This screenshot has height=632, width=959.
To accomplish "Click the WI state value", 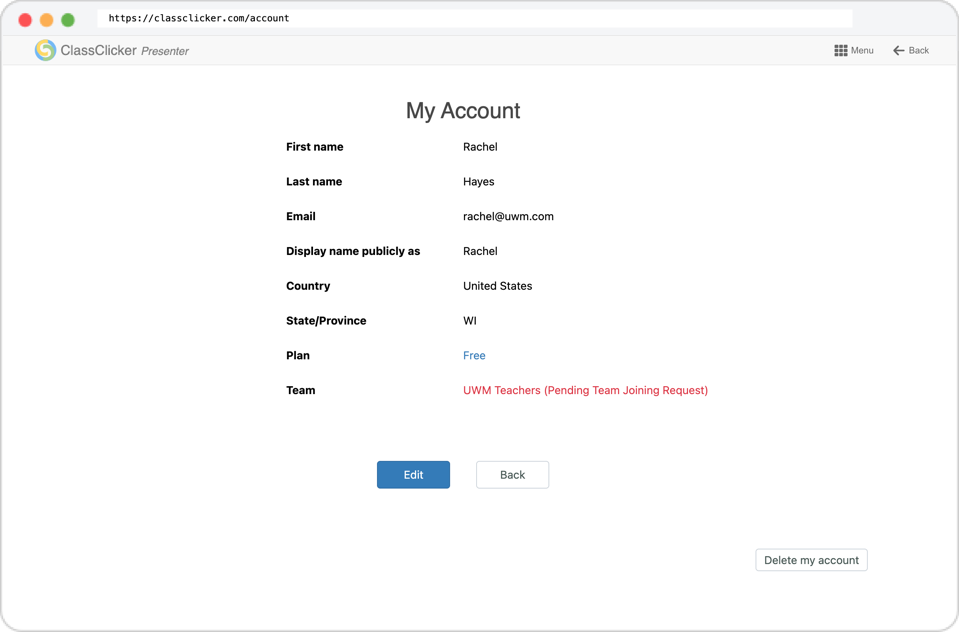I will [470, 321].
